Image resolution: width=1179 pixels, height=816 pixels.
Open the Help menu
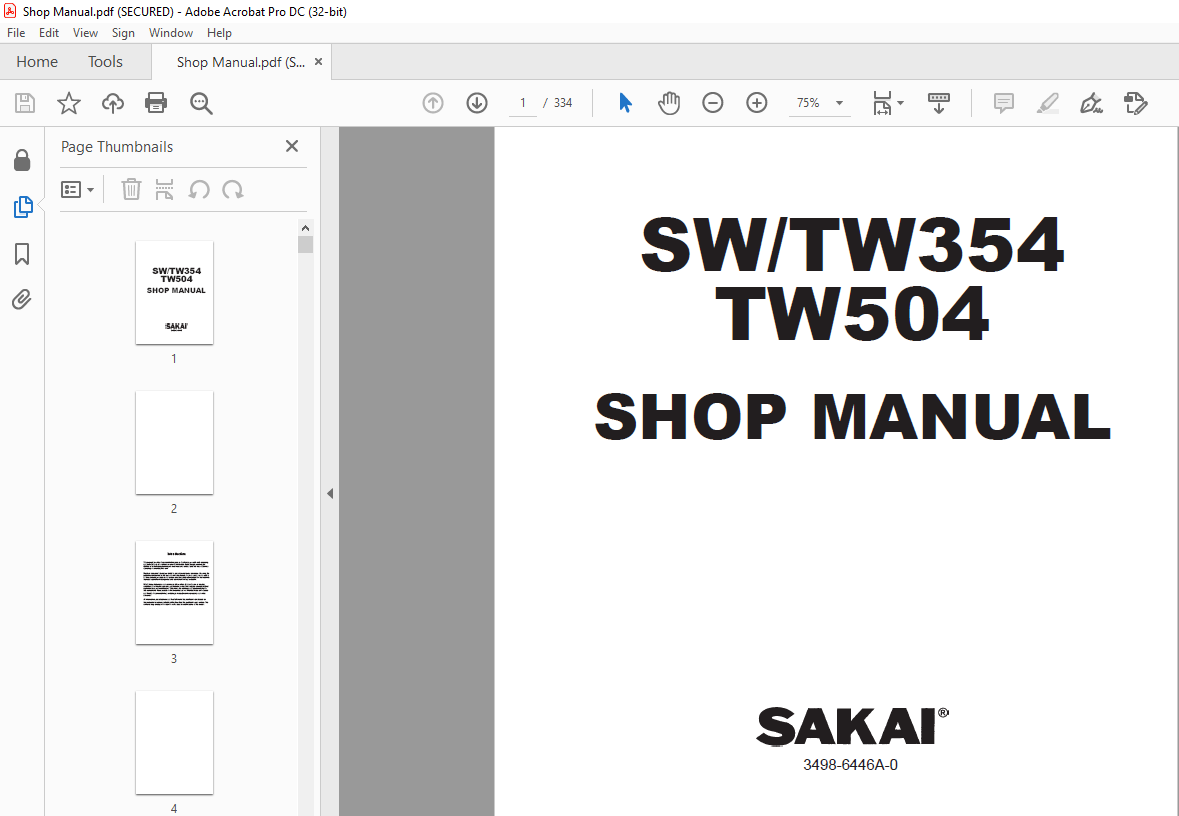pyautogui.click(x=220, y=33)
